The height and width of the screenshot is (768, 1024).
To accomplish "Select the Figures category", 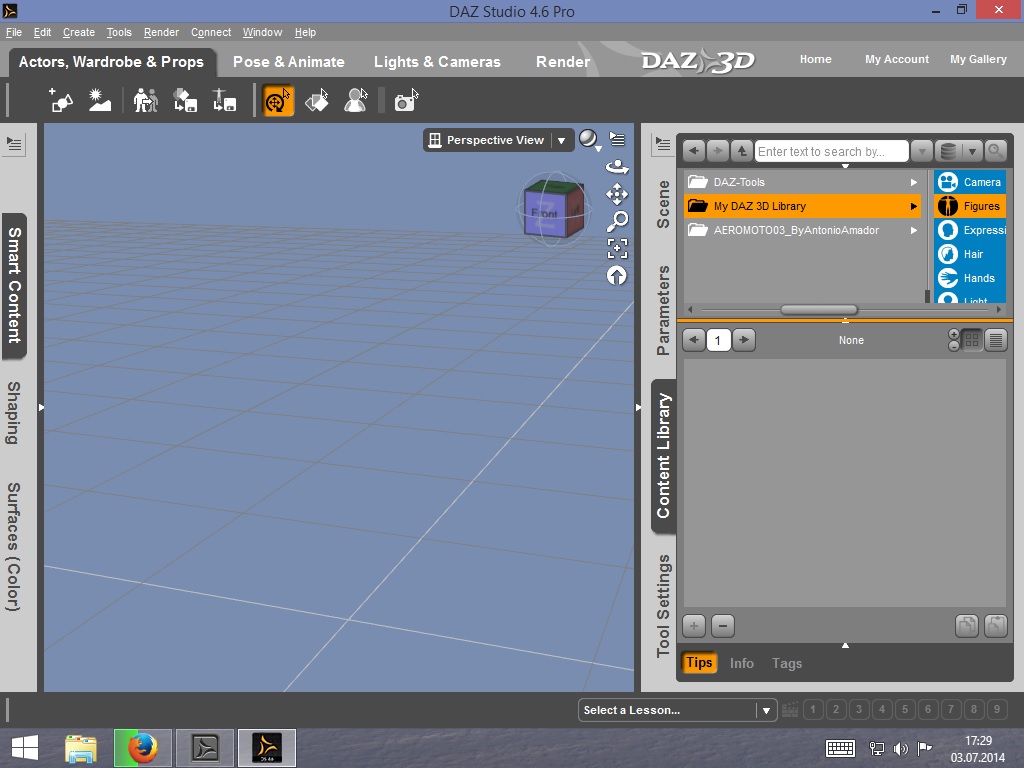I will click(x=970, y=206).
